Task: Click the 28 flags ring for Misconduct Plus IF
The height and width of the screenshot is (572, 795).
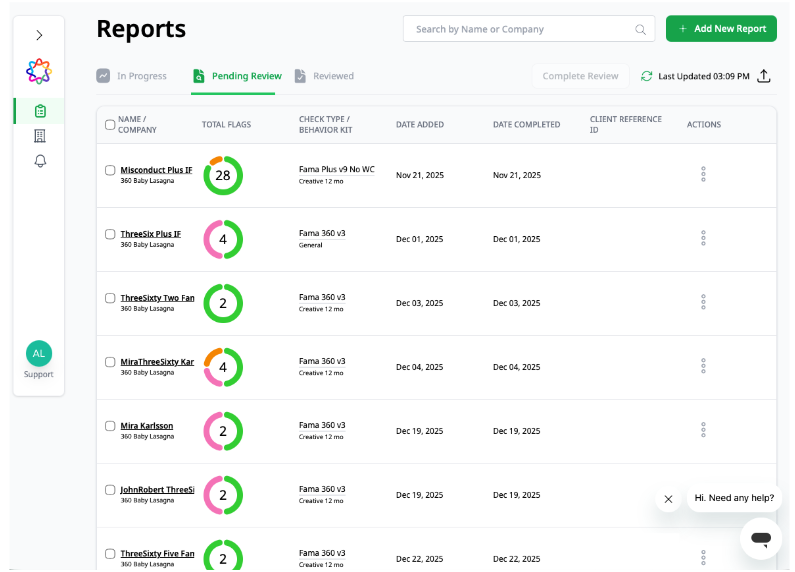Action: tap(223, 175)
